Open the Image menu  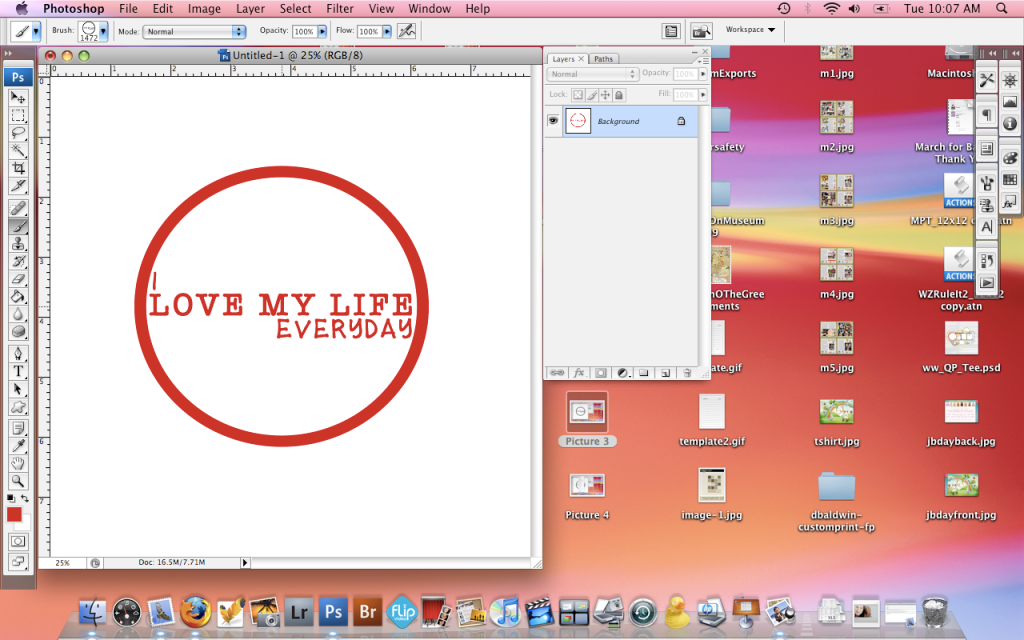pyautogui.click(x=204, y=8)
